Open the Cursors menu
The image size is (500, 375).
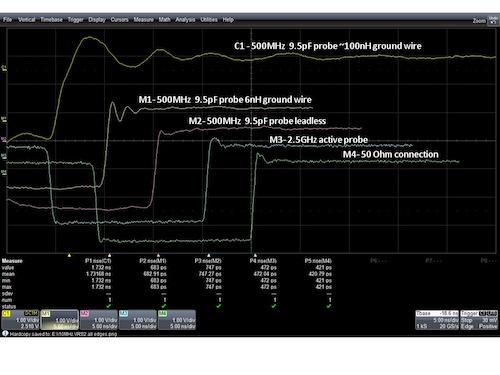[119, 20]
